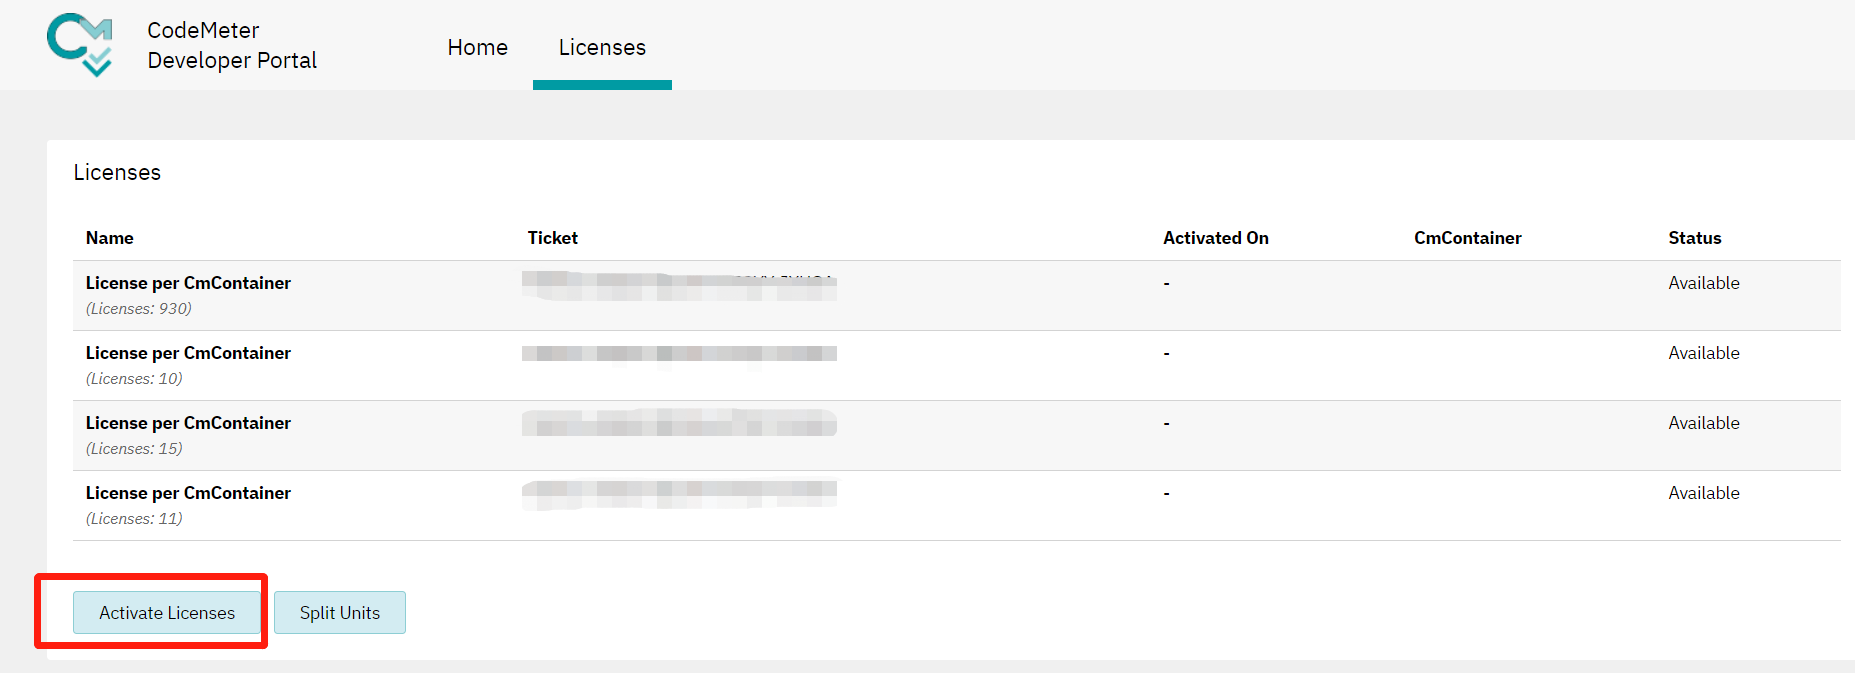The width and height of the screenshot is (1855, 673).
Task: Click the CodeMeter logo icon
Action: pos(79,45)
